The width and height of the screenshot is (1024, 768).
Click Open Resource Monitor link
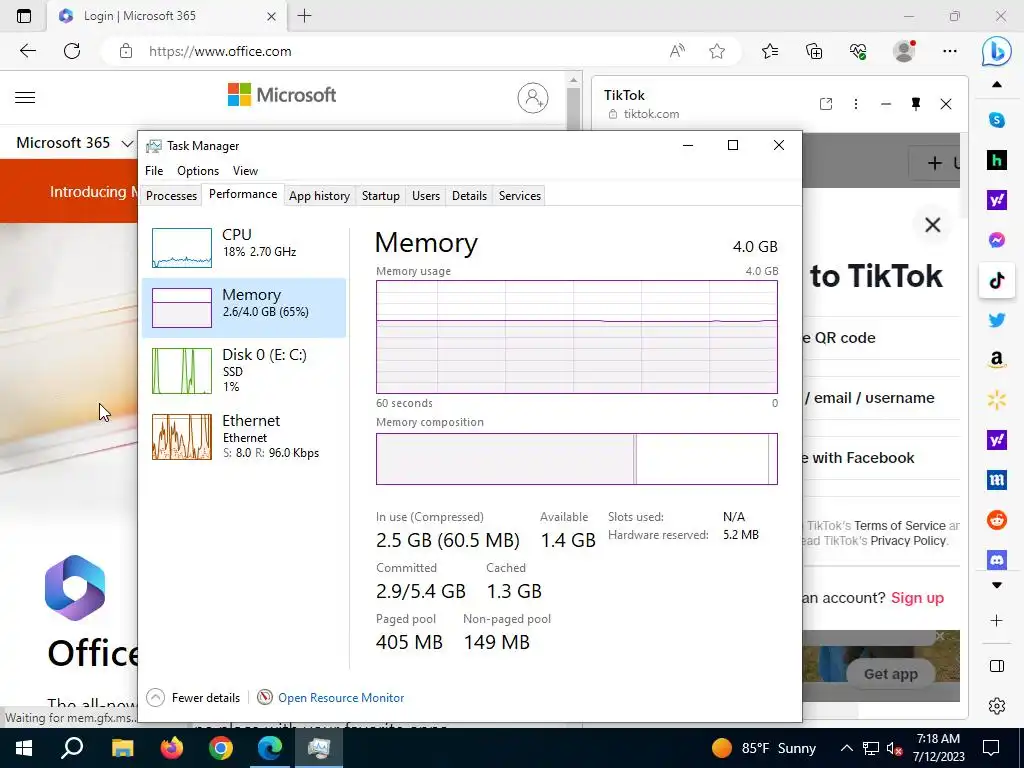(x=341, y=697)
